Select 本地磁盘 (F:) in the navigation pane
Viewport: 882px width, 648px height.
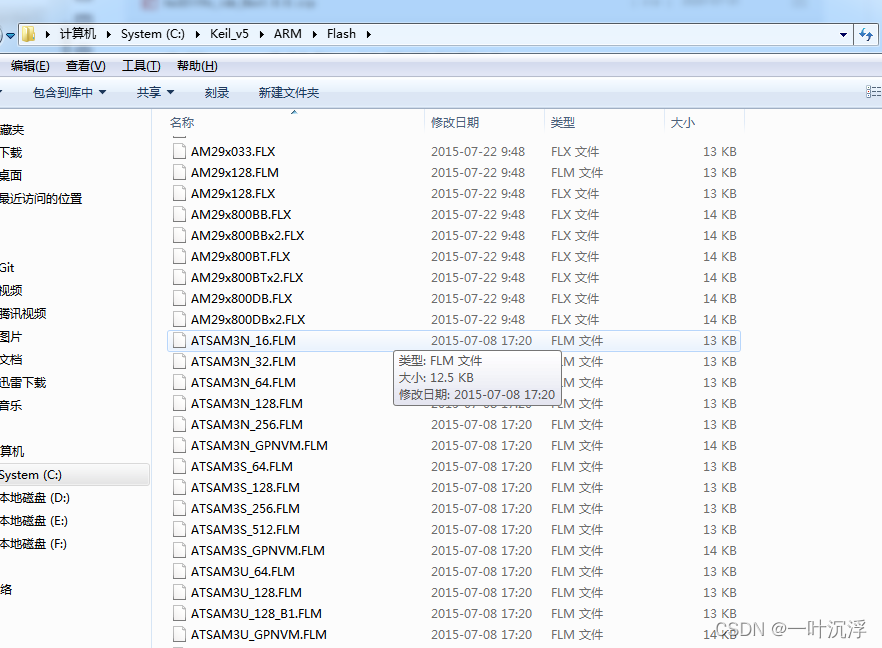pos(33,544)
